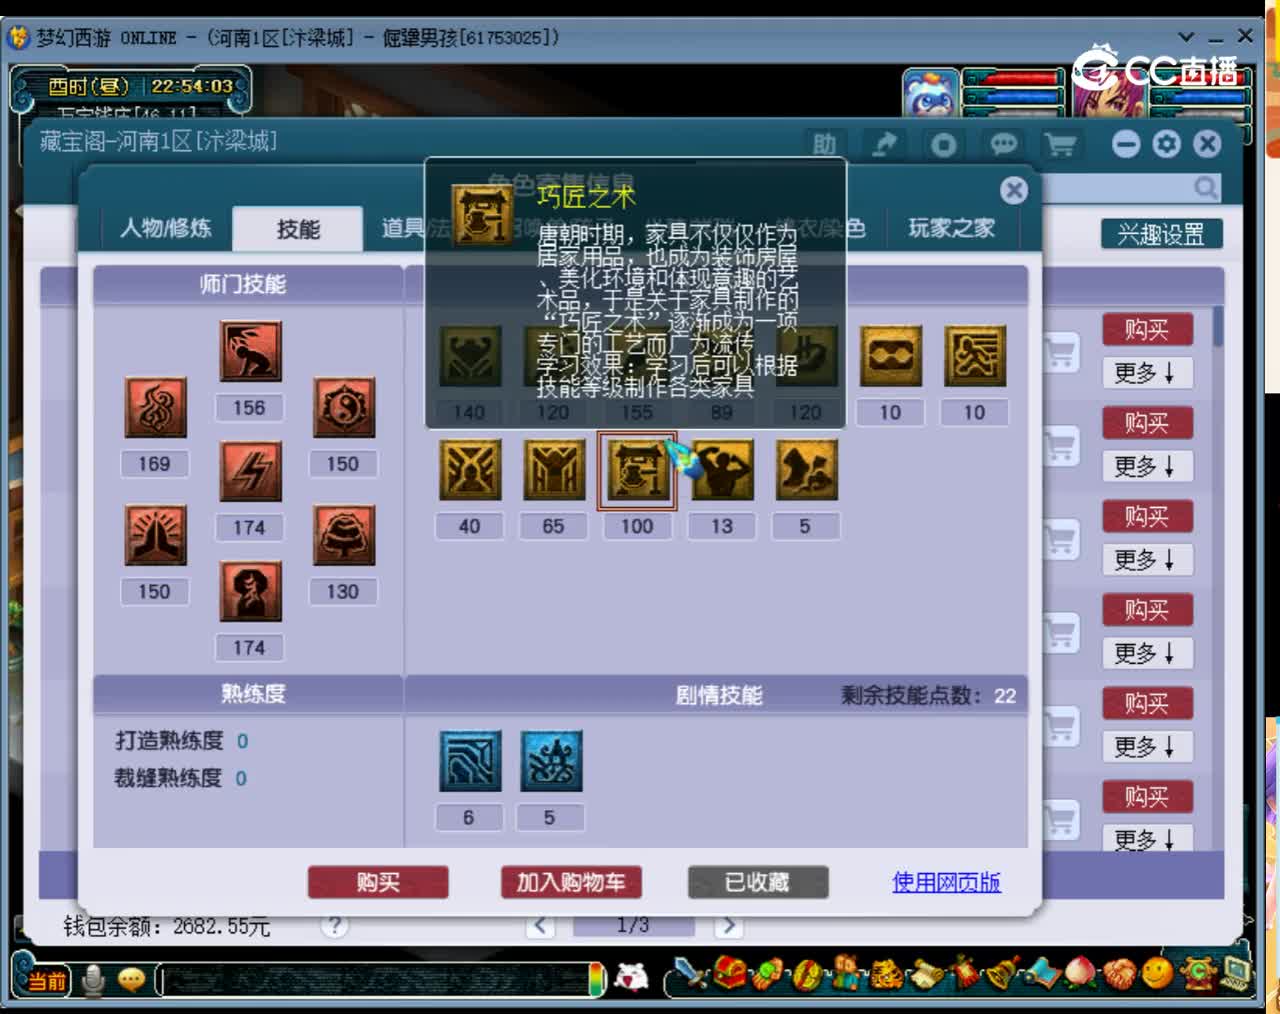The image size is (1280, 1014).
Task: Click the question mark help icon near wallet balance
Action: point(335,925)
